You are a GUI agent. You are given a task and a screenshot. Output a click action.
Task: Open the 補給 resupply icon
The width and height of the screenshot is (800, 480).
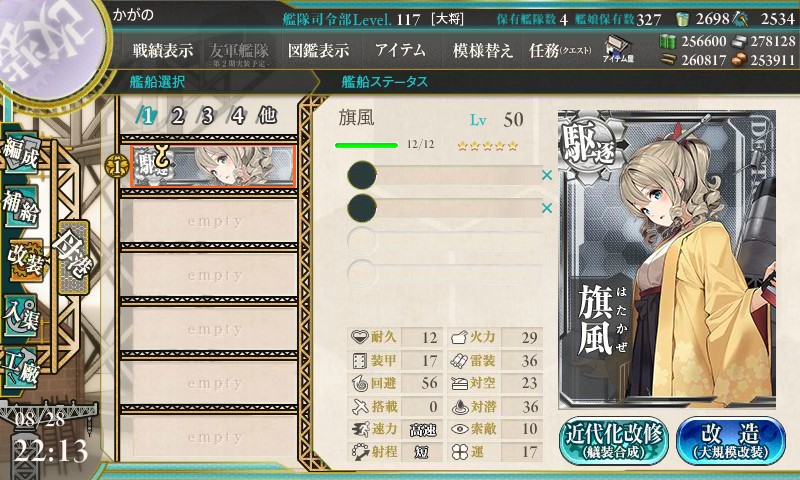point(21,206)
